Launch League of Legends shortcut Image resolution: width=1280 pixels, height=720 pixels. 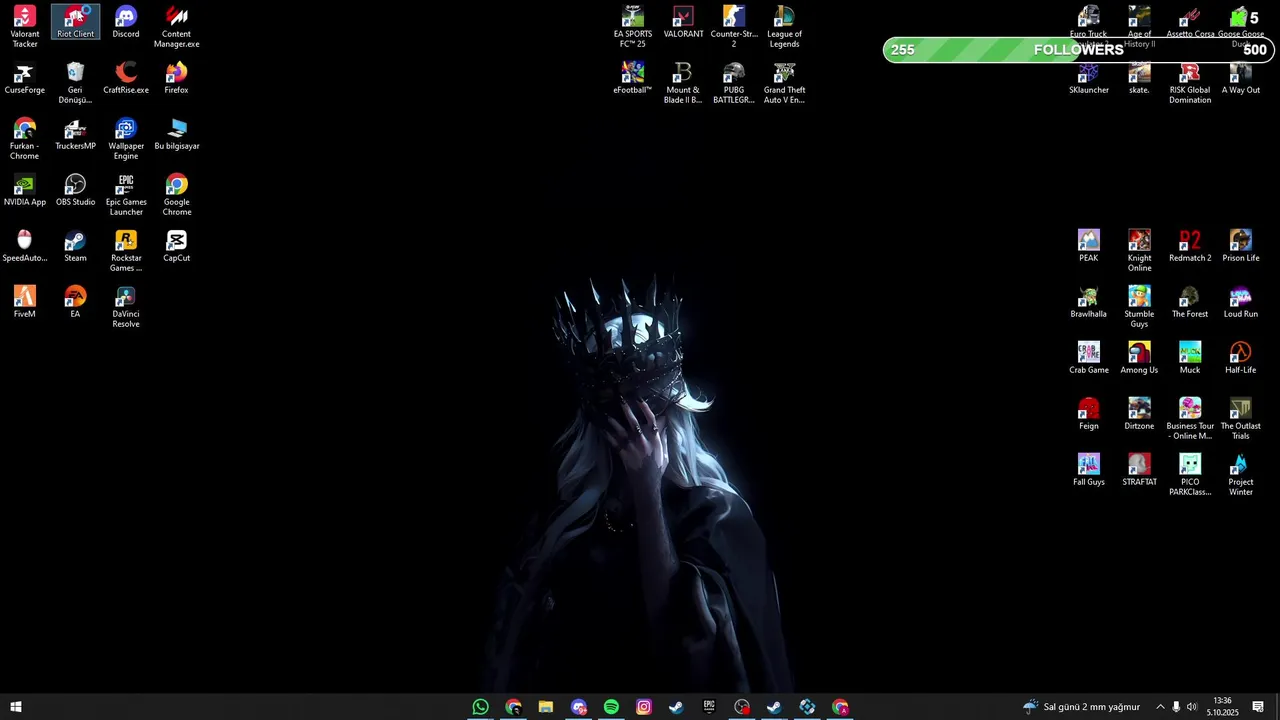coord(784,27)
